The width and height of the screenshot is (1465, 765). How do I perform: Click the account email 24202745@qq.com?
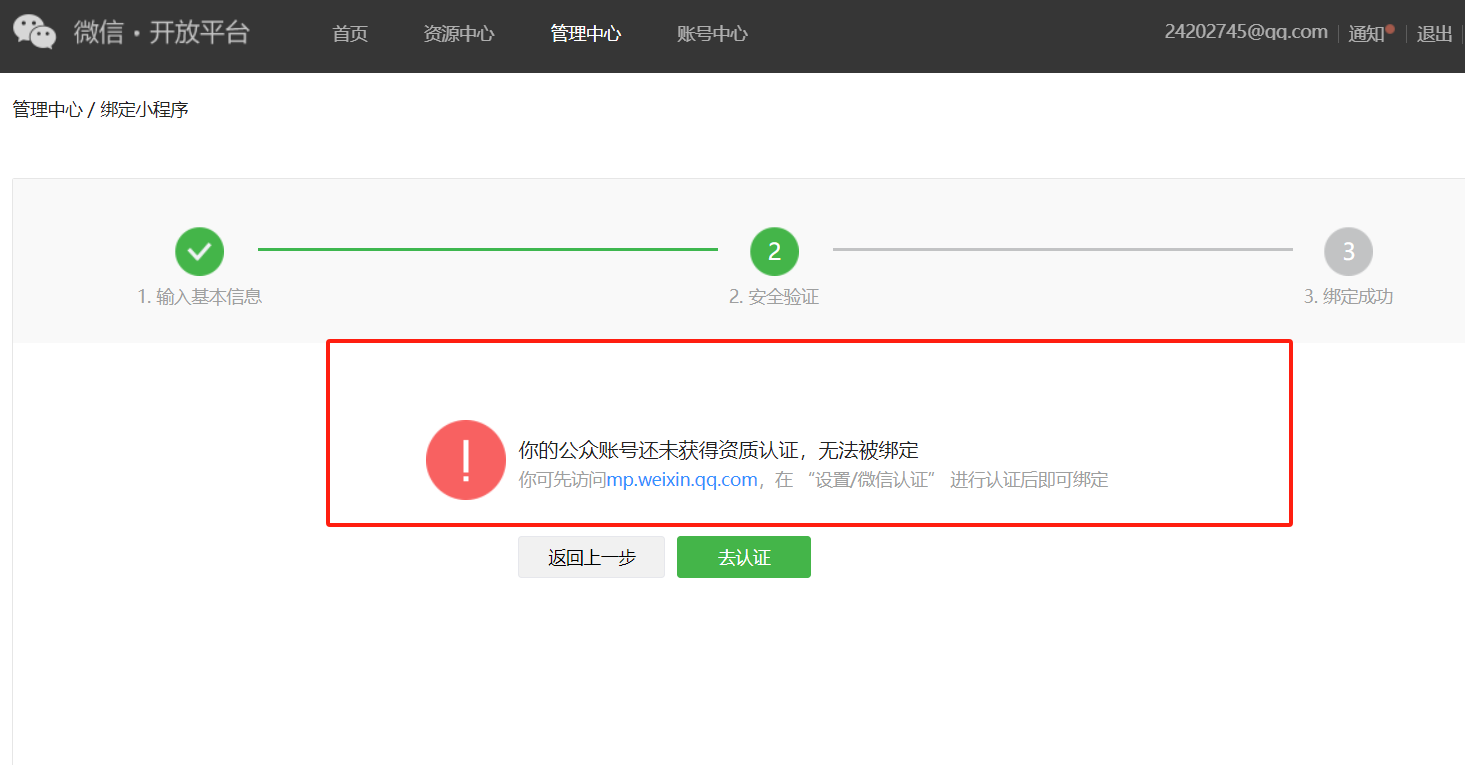[1246, 32]
